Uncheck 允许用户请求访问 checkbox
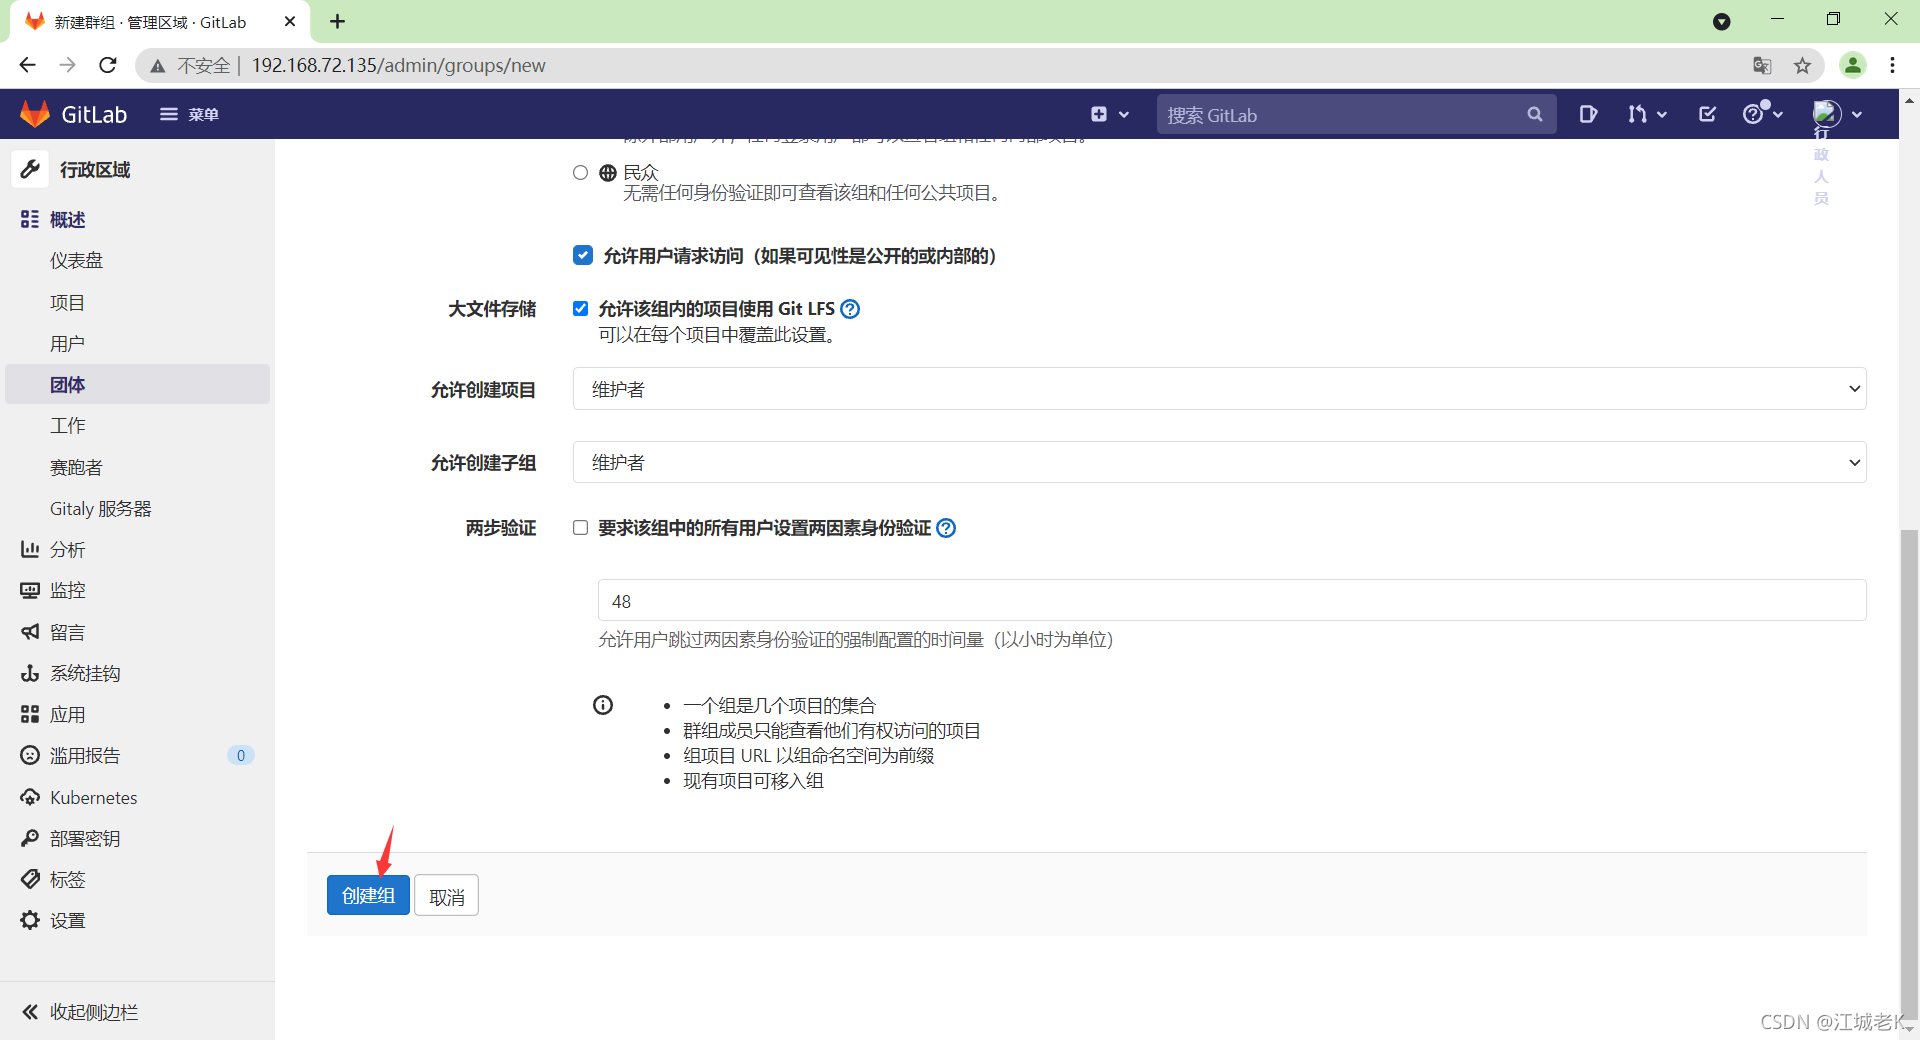Screen dimensions: 1920x1040 [582, 255]
